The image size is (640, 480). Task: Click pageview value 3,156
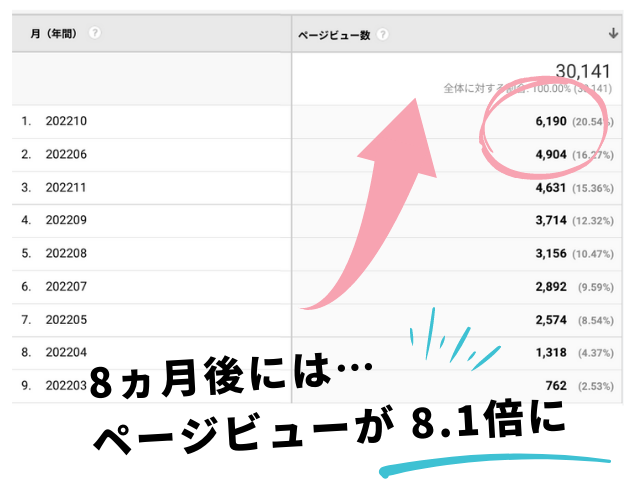(551, 253)
